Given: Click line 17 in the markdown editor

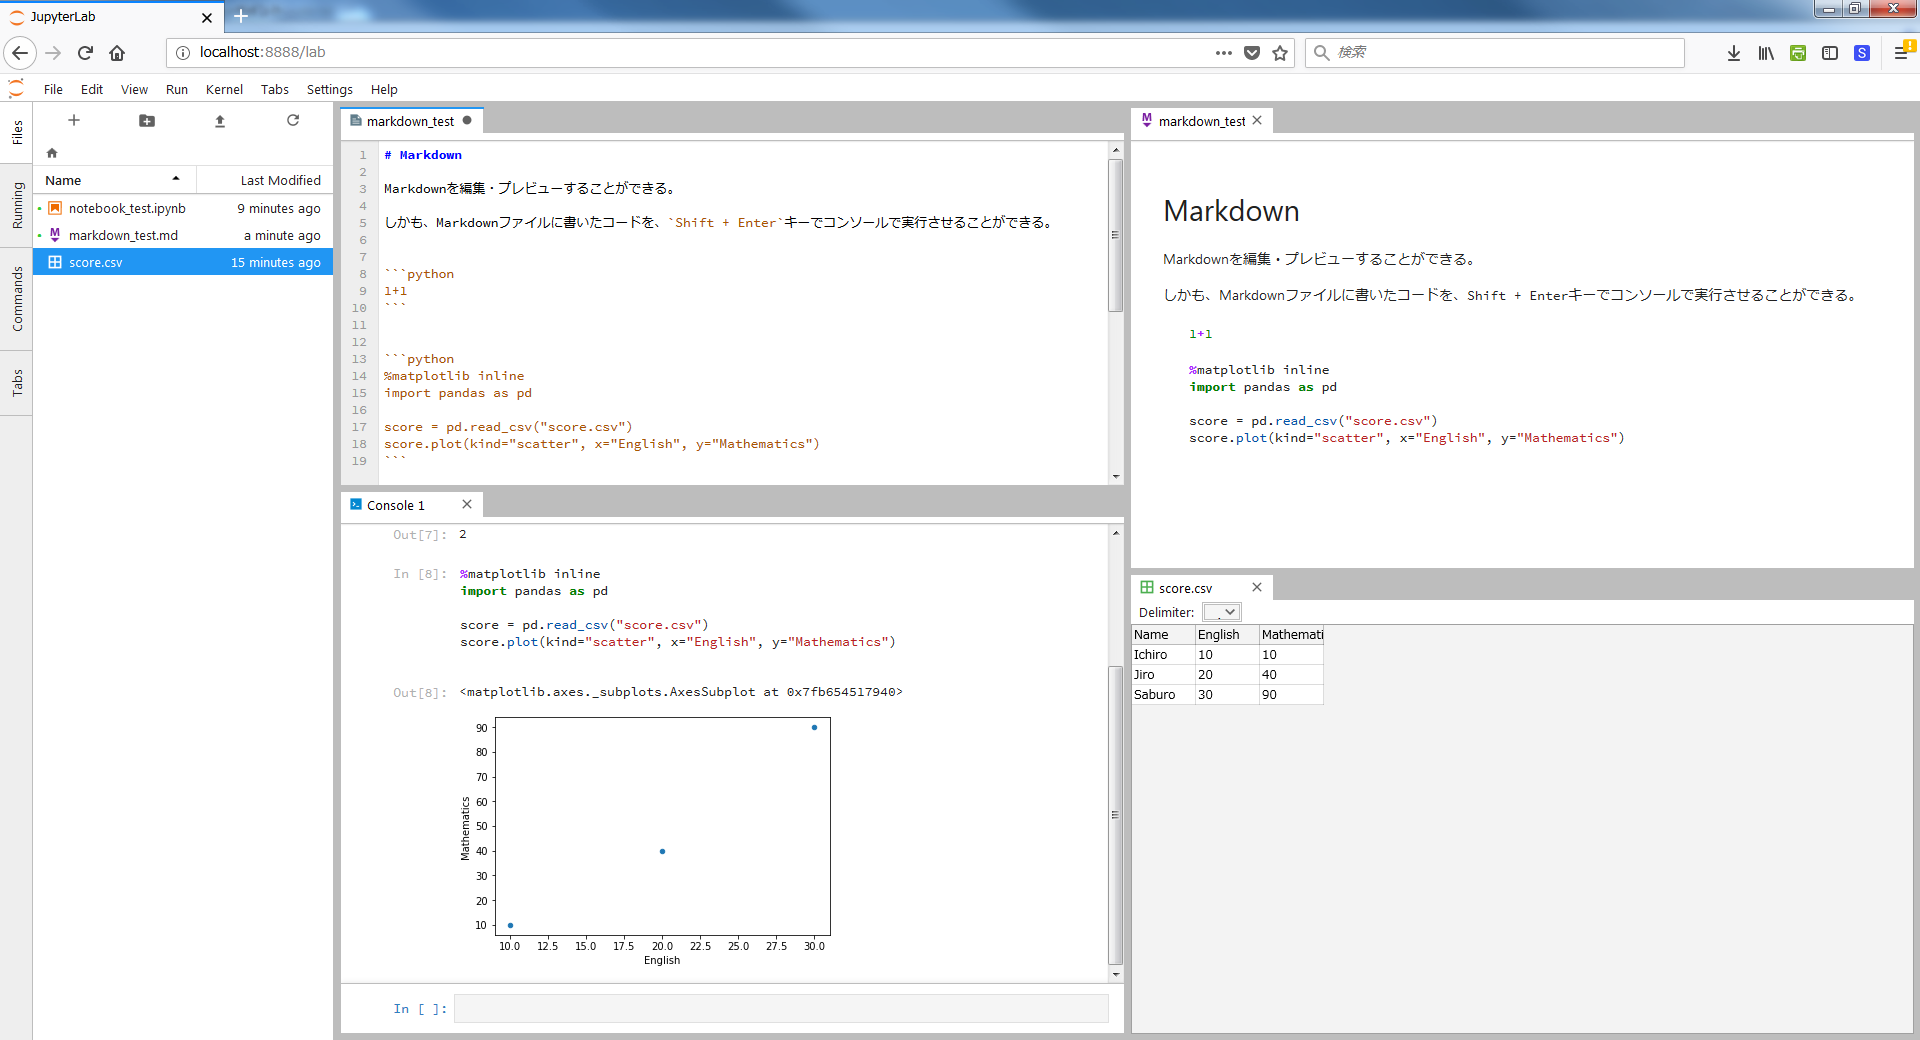Looking at the screenshot, I should (x=508, y=427).
